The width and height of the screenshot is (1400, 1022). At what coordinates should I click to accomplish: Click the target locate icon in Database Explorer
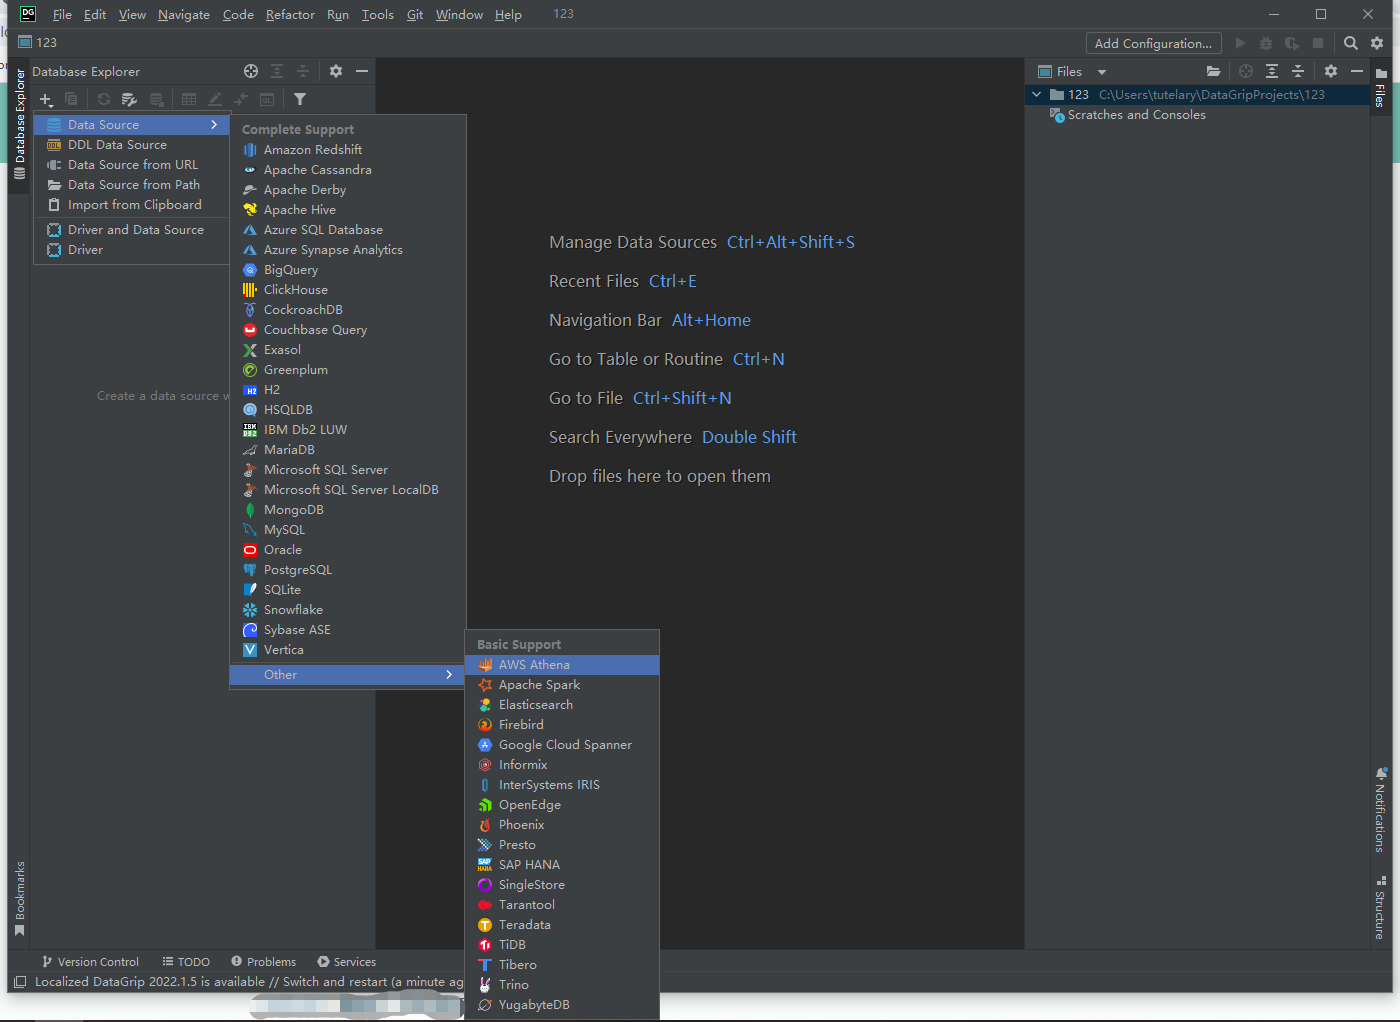click(x=251, y=71)
